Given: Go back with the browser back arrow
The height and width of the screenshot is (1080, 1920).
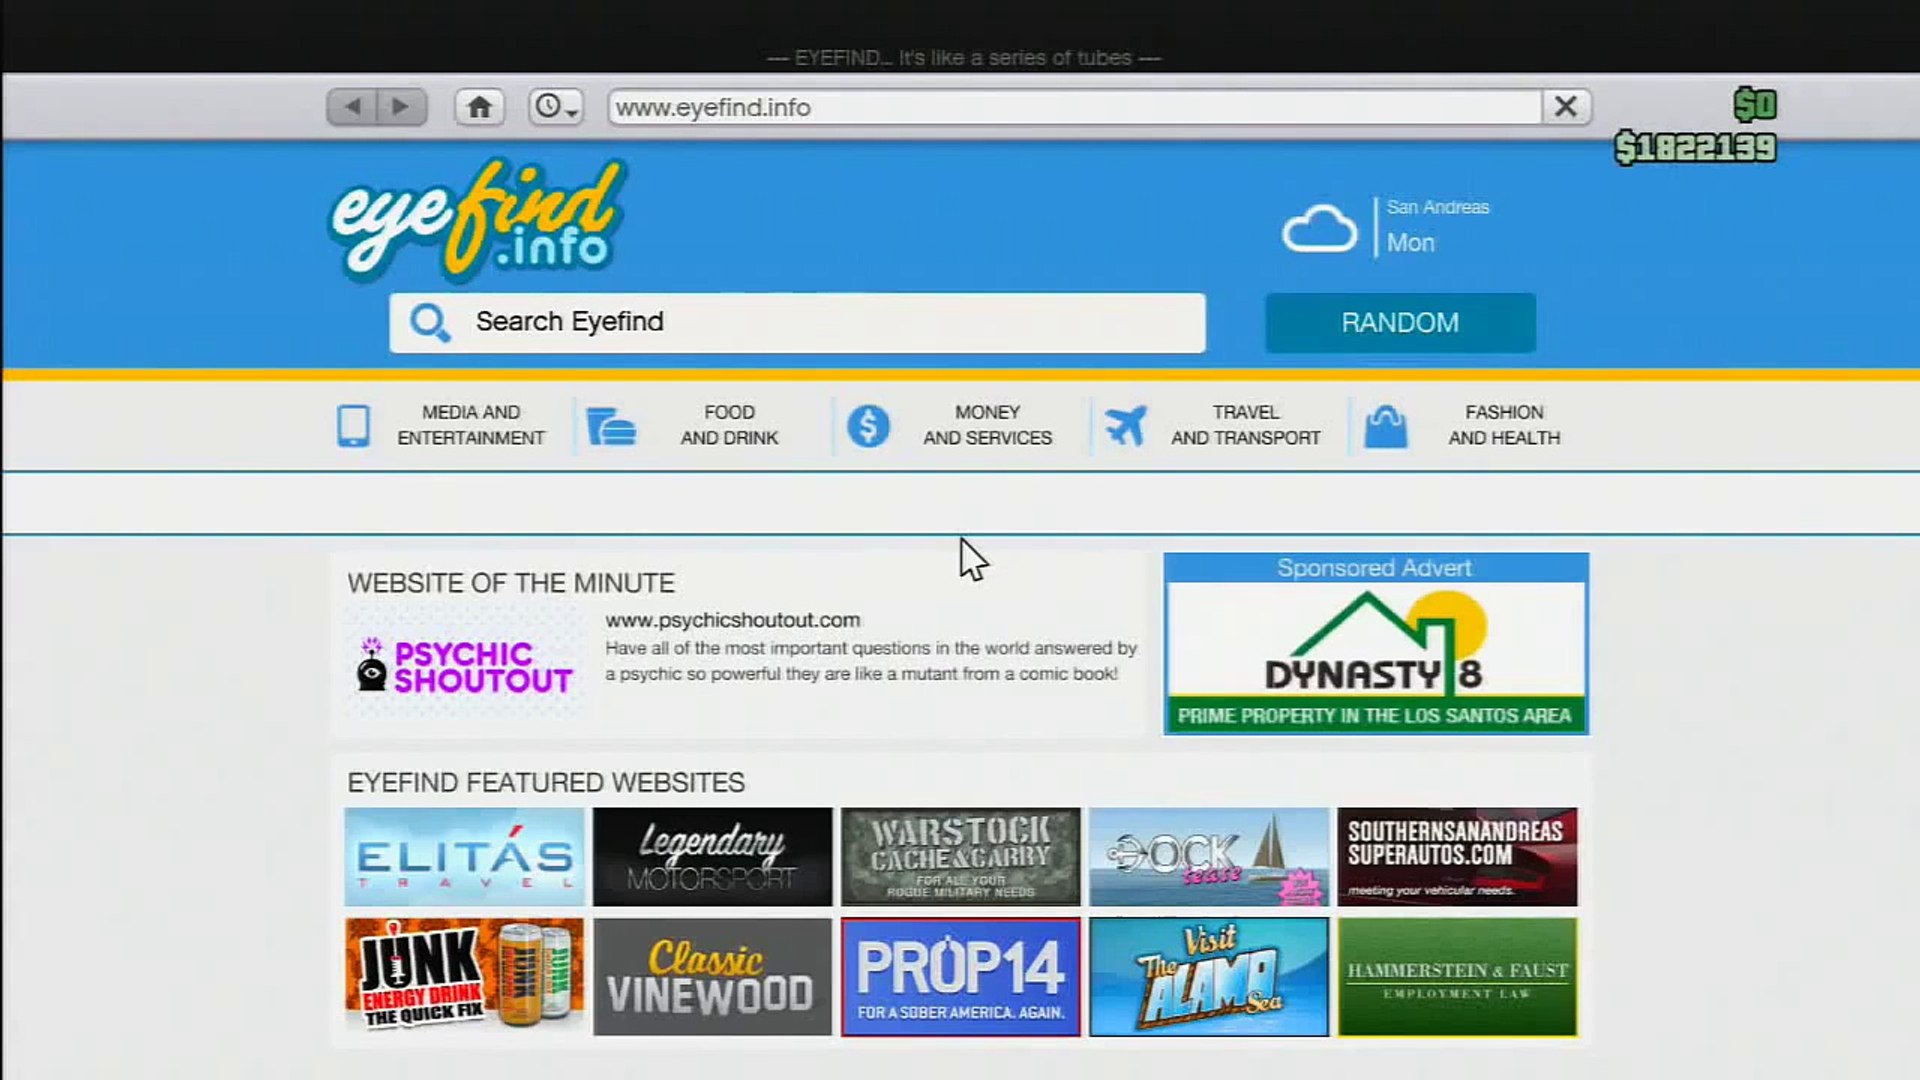Looking at the screenshot, I should [x=352, y=107].
